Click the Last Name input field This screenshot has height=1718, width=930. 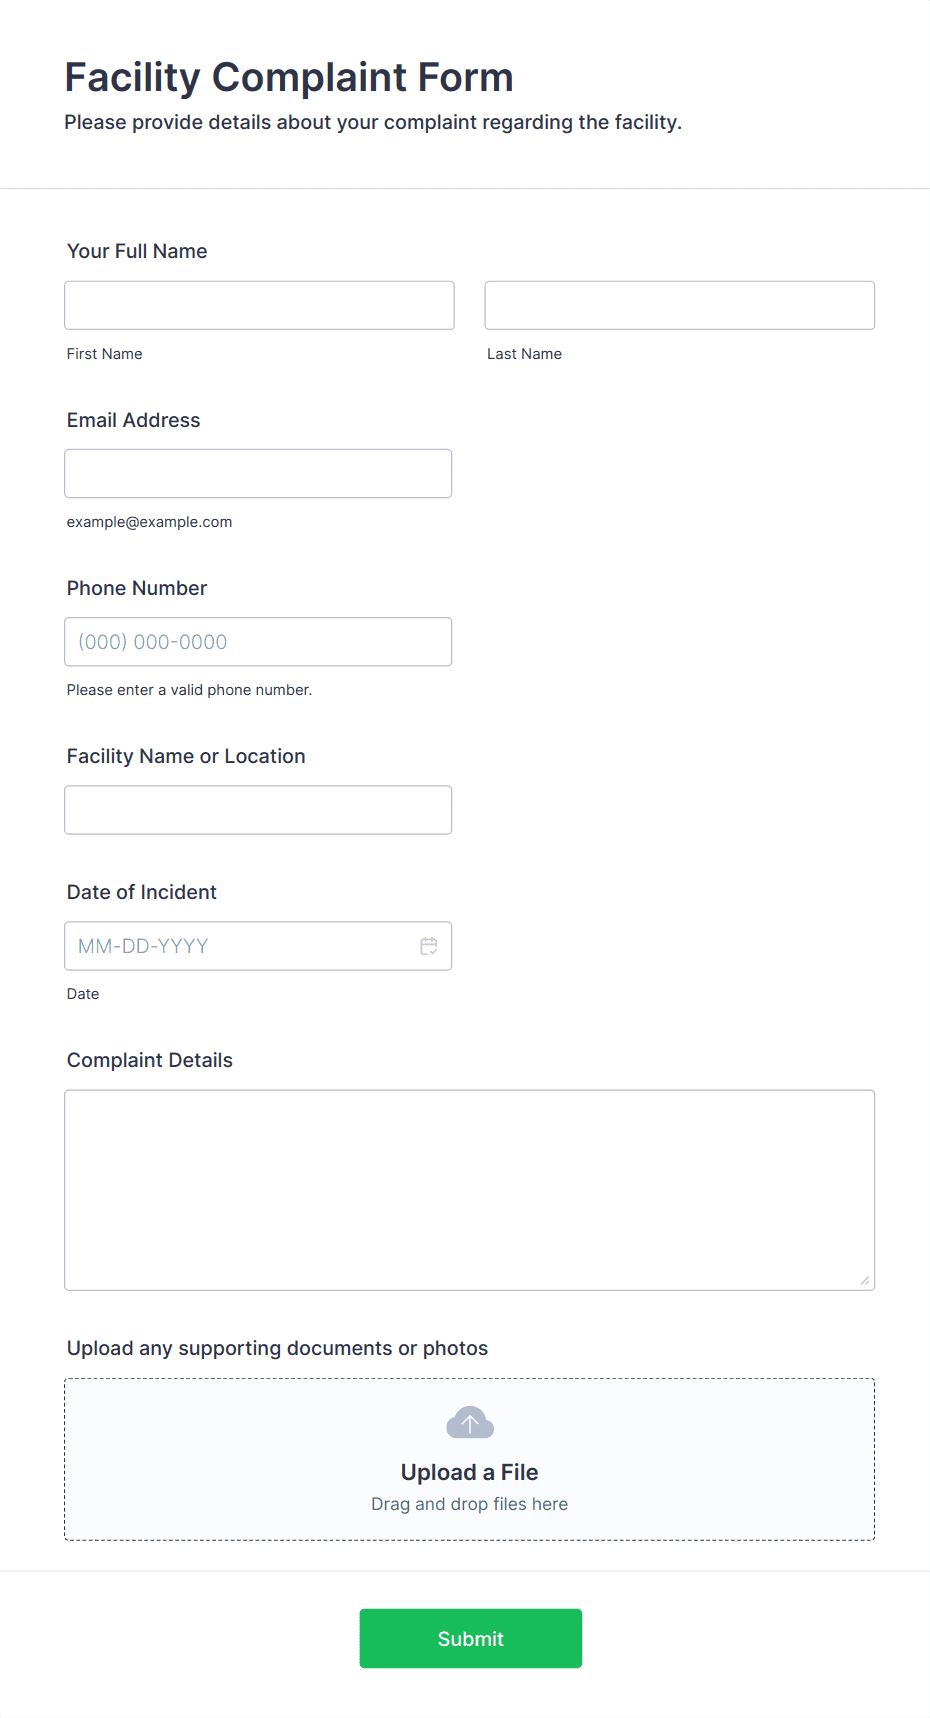point(680,305)
